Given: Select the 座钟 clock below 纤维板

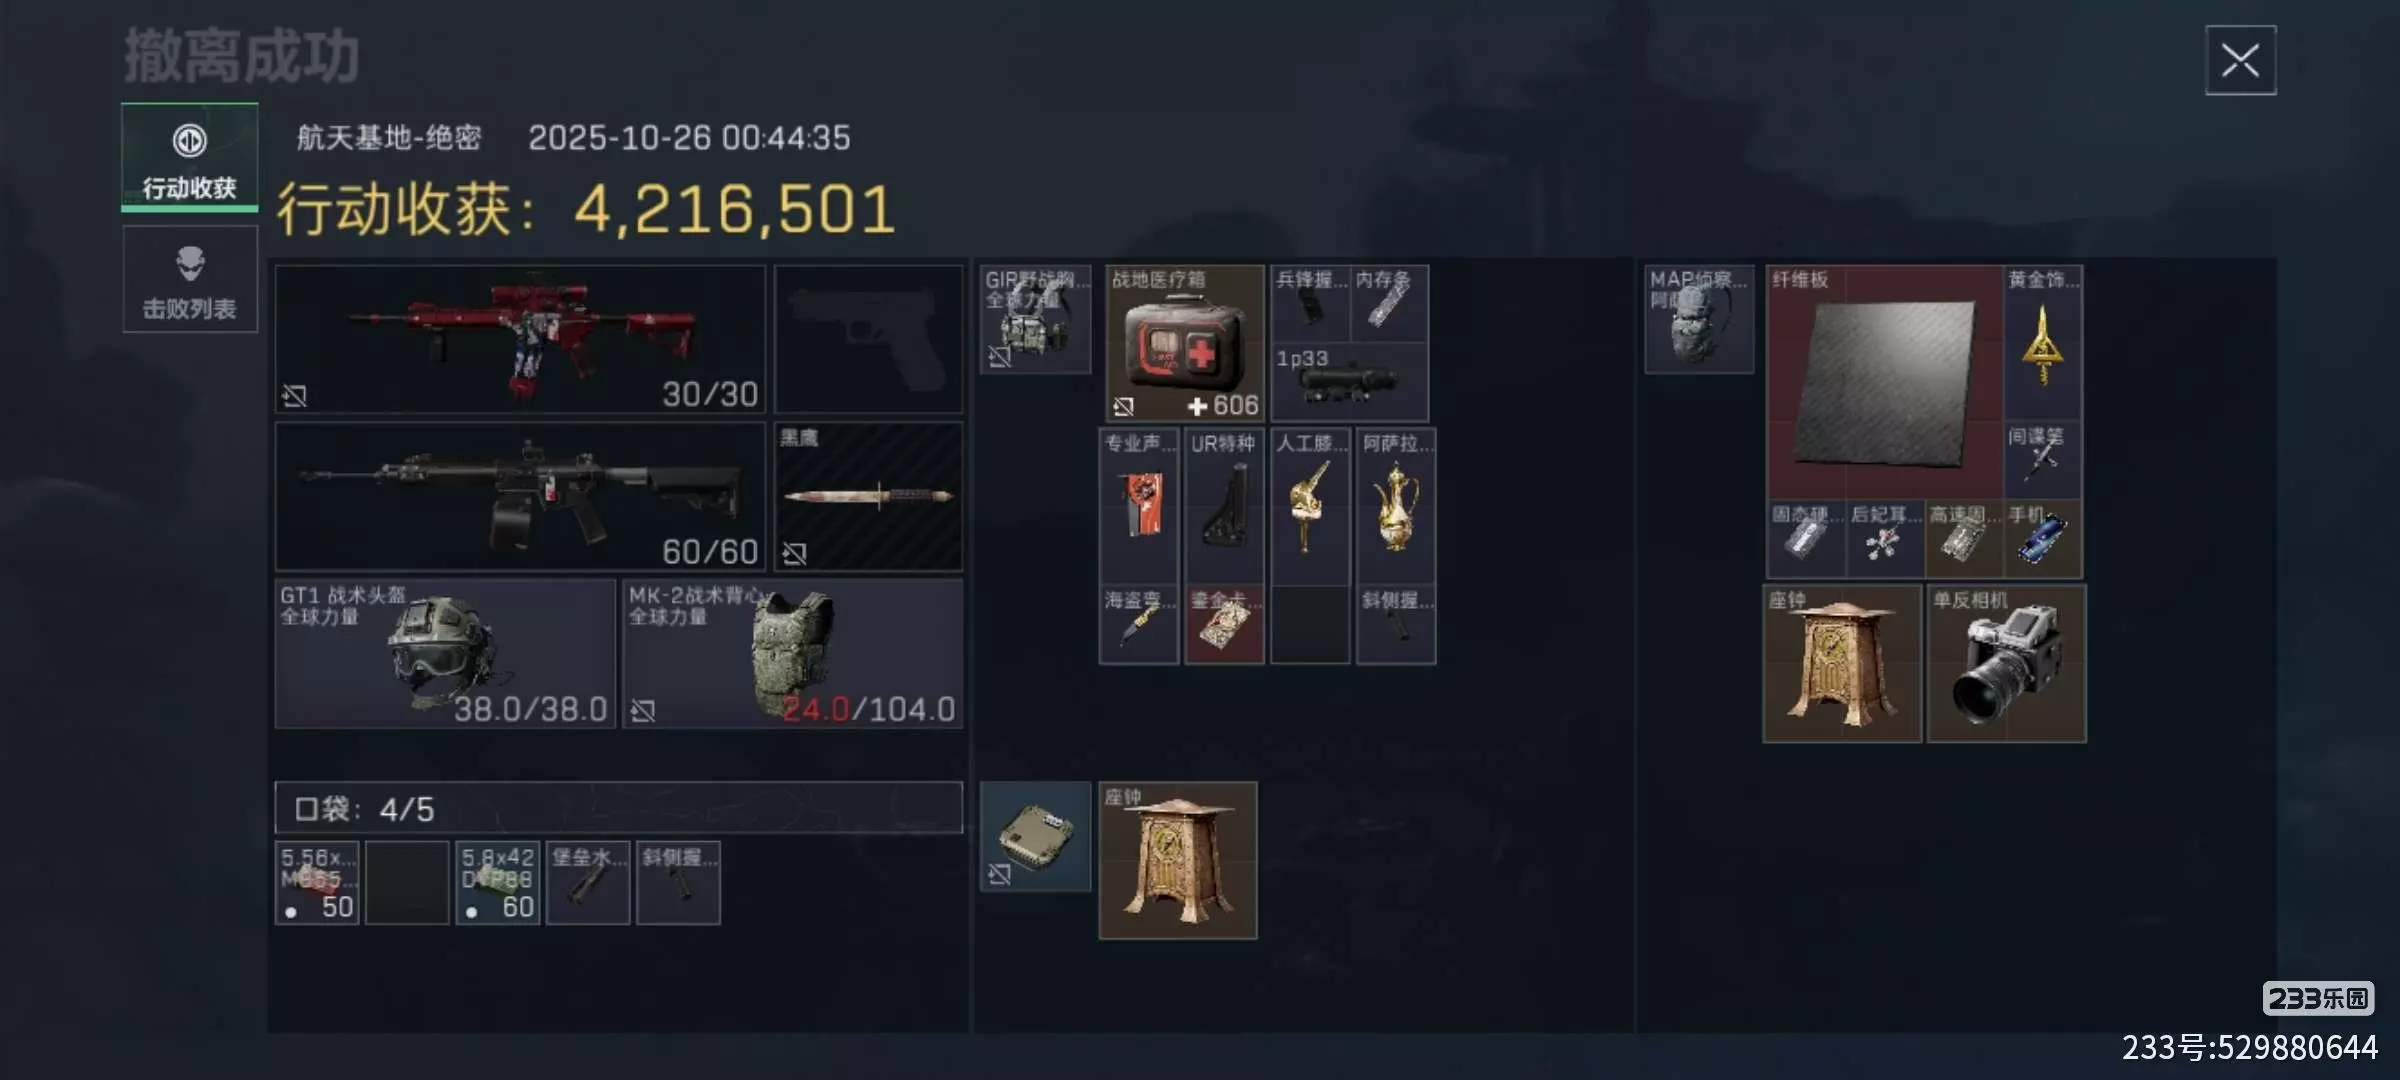Looking at the screenshot, I should tap(1842, 664).
